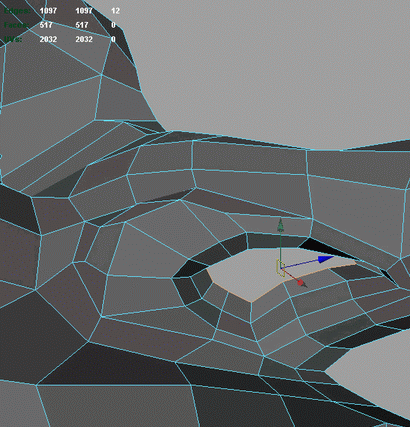
Task: Grab the green Y-axis arrow of move manipulator
Action: point(281,225)
